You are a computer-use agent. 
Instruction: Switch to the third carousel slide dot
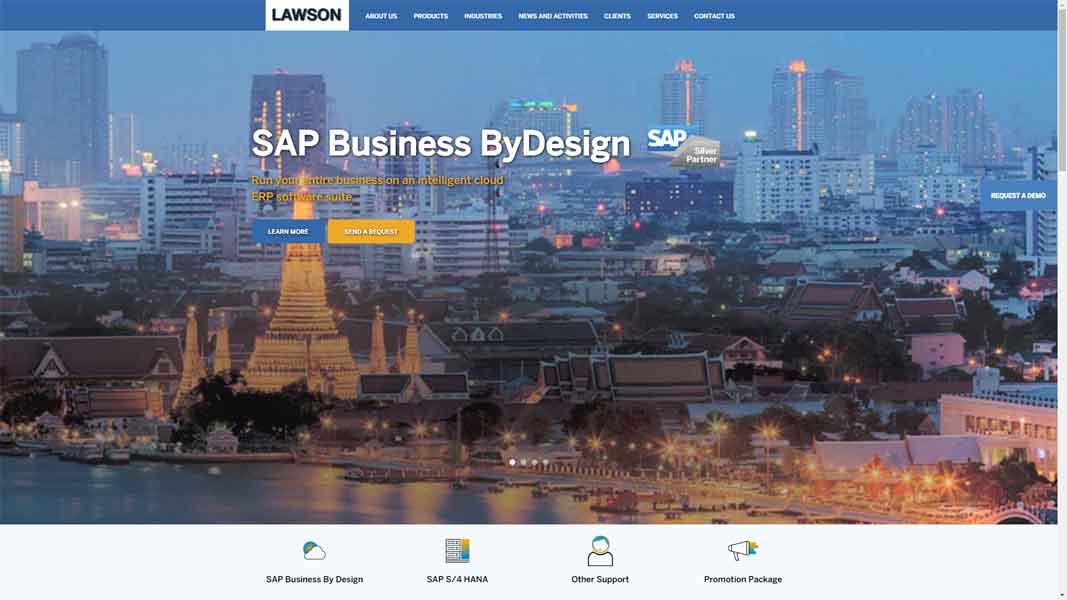tap(534, 462)
